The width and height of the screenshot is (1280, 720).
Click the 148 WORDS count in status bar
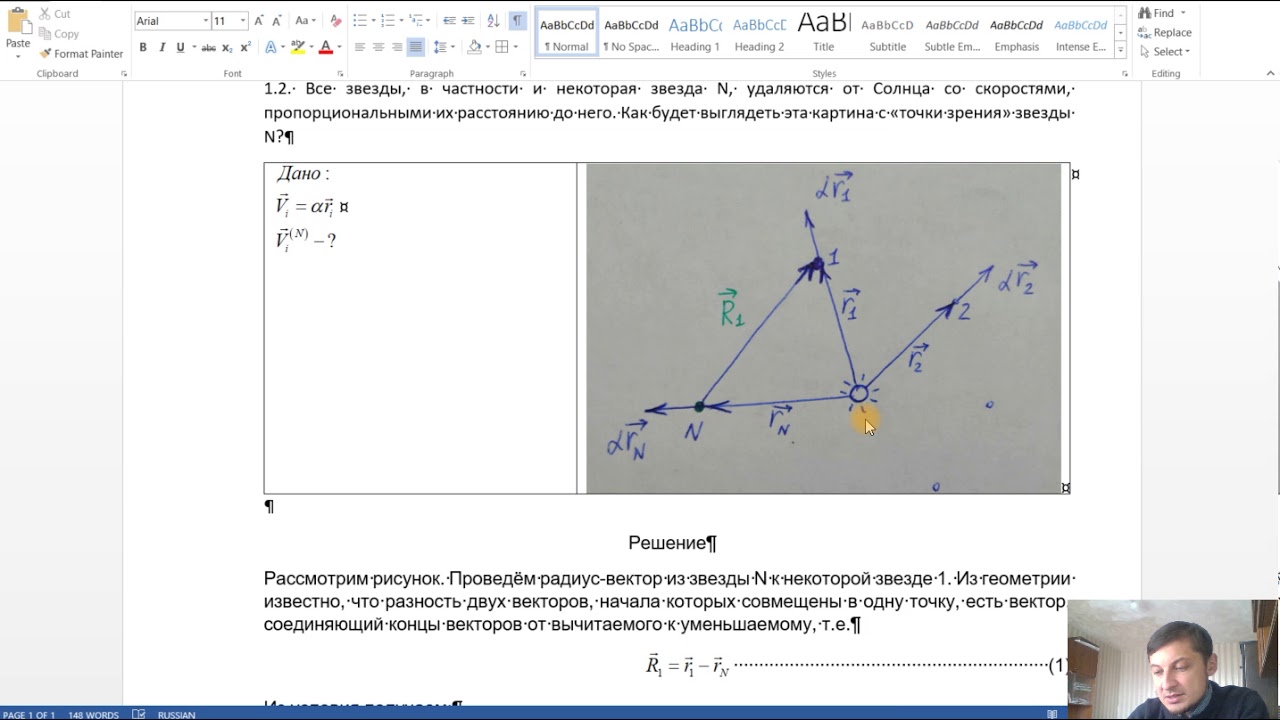pyautogui.click(x=93, y=714)
